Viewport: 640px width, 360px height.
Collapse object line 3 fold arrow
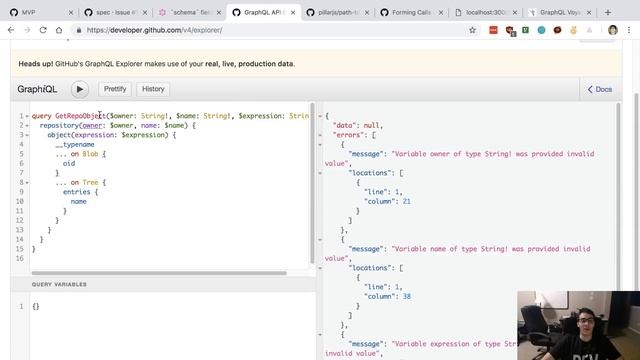tap(27, 135)
